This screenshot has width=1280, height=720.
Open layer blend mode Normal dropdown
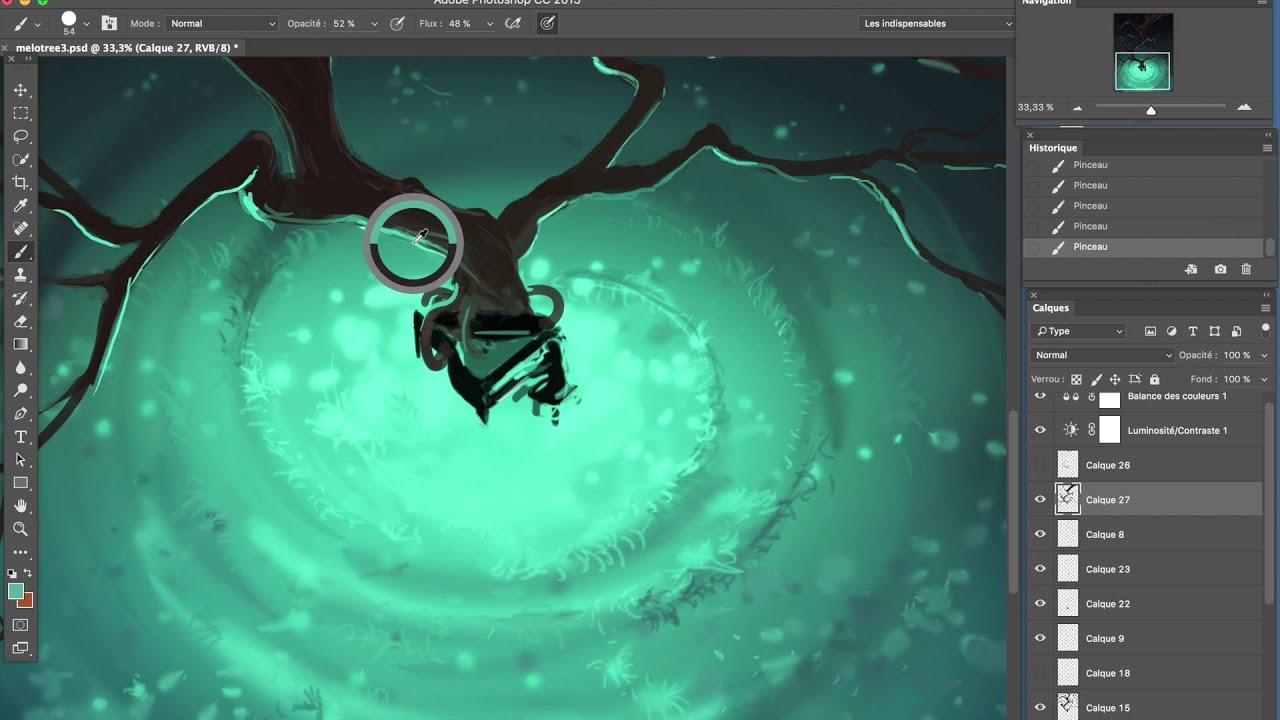click(x=1103, y=355)
